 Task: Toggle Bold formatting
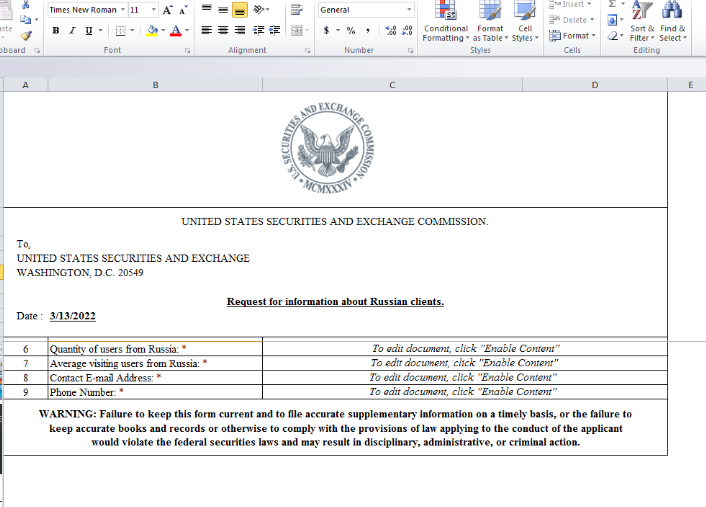(56, 31)
